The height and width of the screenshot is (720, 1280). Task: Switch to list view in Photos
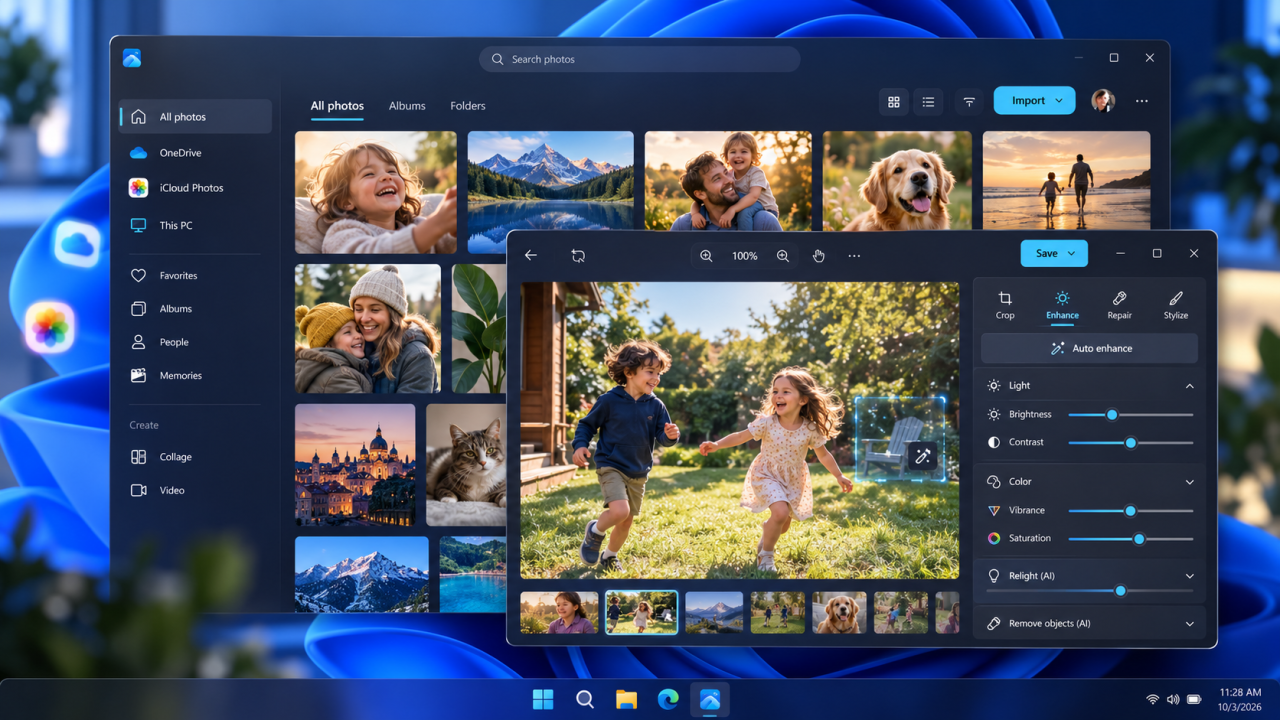928,101
